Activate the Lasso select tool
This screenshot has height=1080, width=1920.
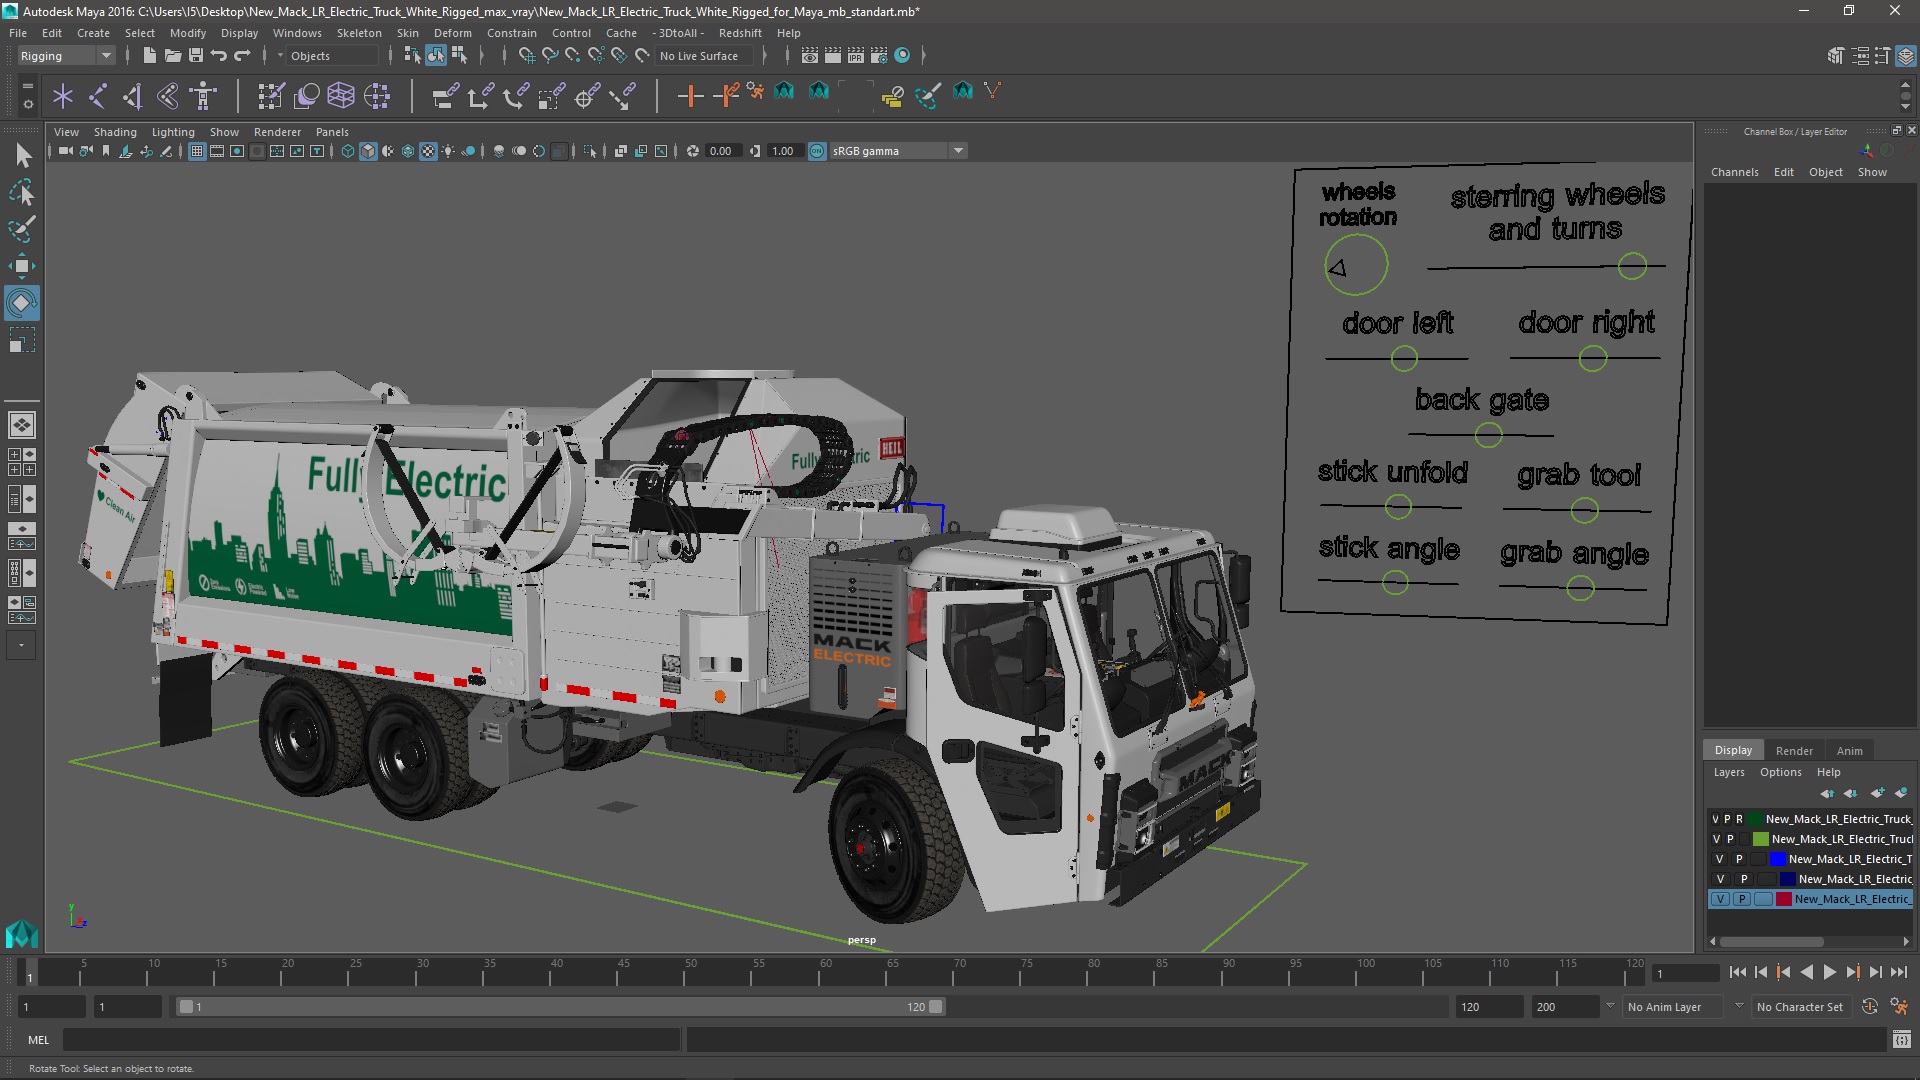click(x=22, y=192)
